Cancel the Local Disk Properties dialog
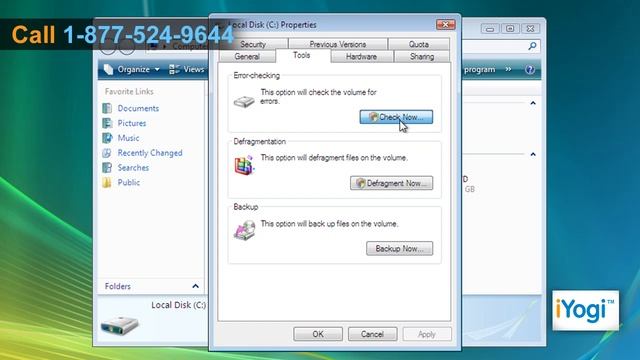The height and width of the screenshot is (360, 640). point(372,334)
